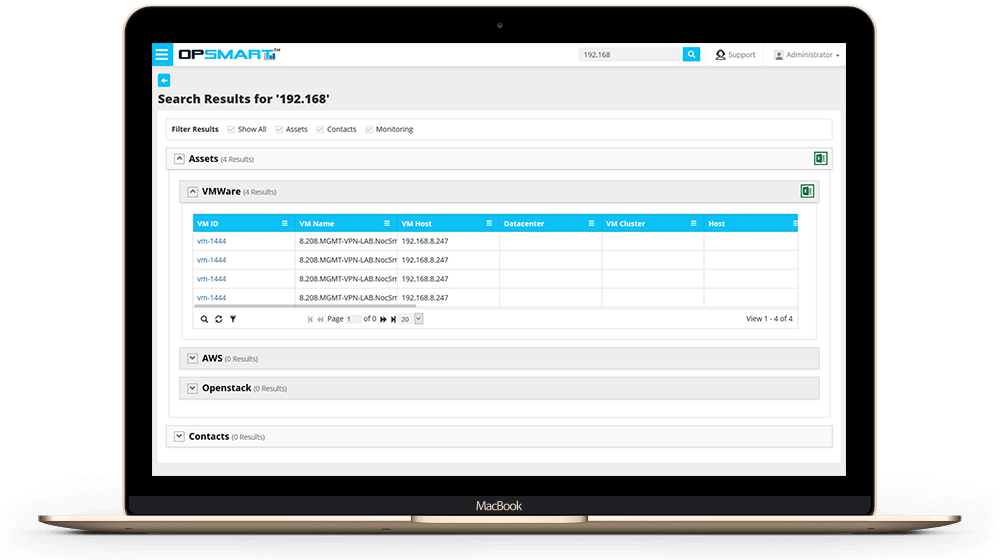Viewport: 1000px width, 560px height.
Task: Open the first vm-1444 link
Action: 212,241
